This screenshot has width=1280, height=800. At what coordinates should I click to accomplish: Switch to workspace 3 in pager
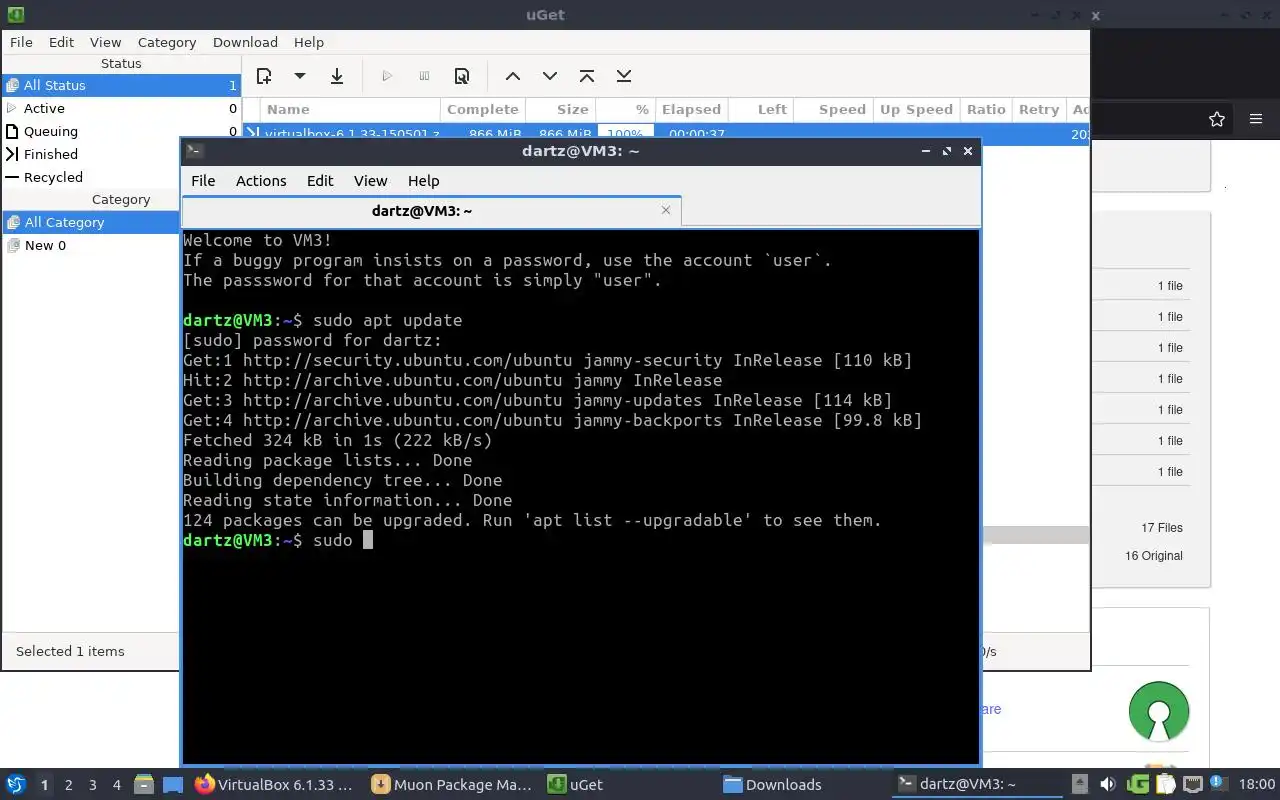coord(93,785)
